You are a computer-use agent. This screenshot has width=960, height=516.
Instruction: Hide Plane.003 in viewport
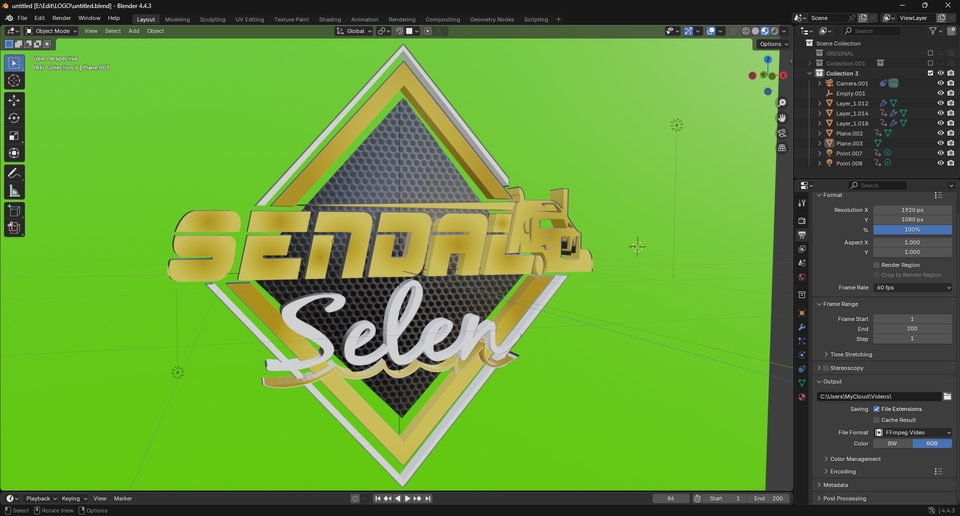pyautogui.click(x=940, y=143)
